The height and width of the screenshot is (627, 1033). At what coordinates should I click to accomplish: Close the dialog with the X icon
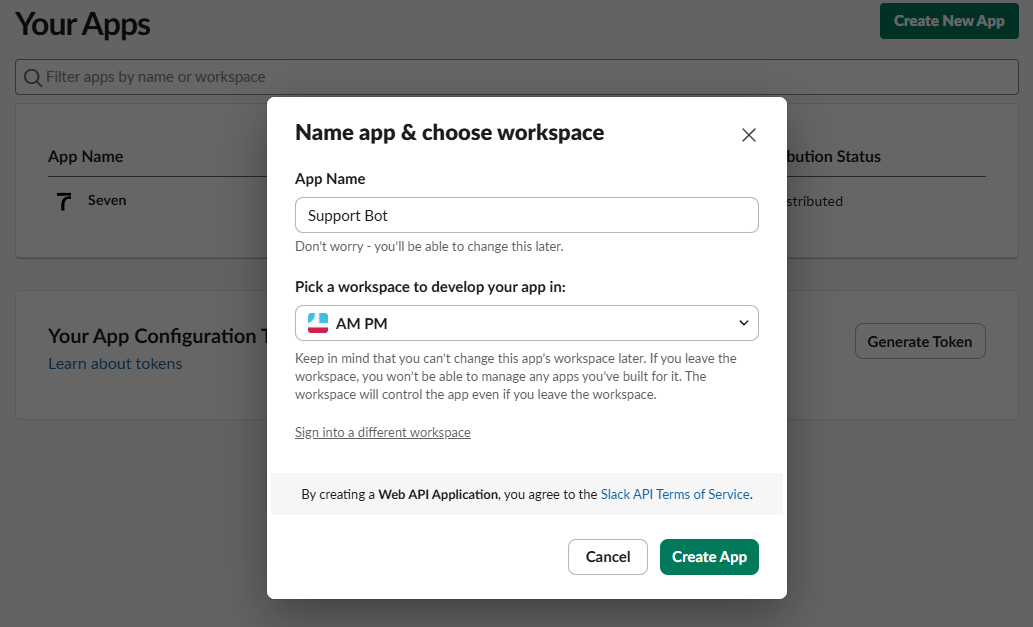pyautogui.click(x=748, y=135)
